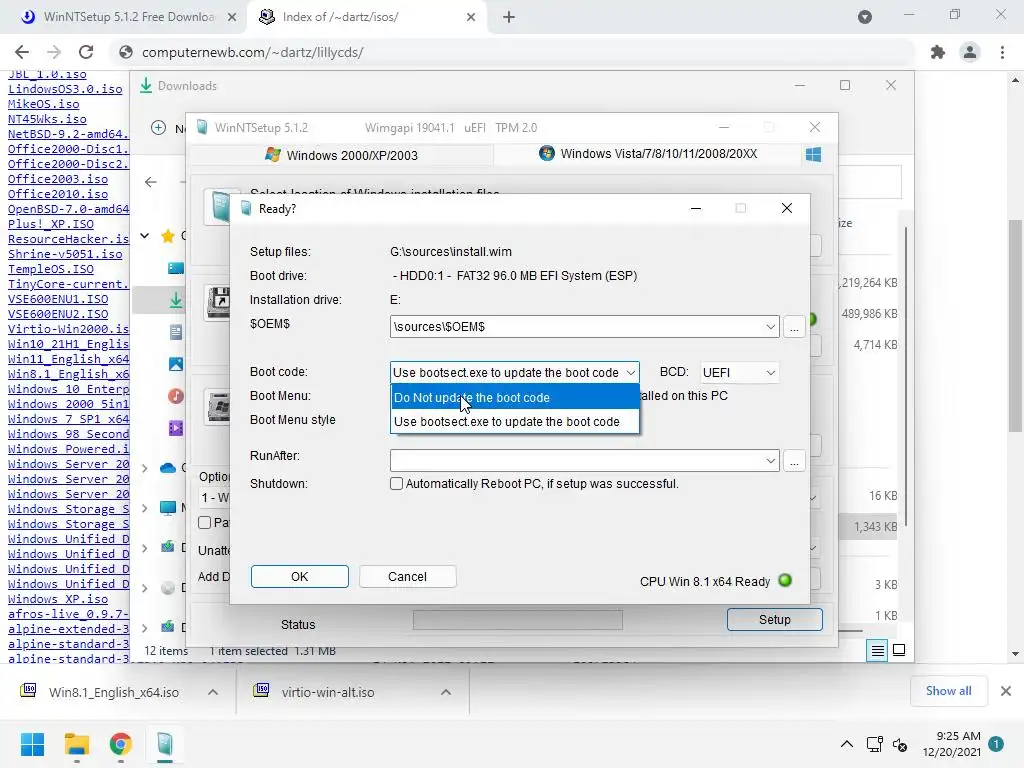Browse for RunAfter file with ellipsis button
The width and height of the screenshot is (1024, 768).
(x=794, y=460)
